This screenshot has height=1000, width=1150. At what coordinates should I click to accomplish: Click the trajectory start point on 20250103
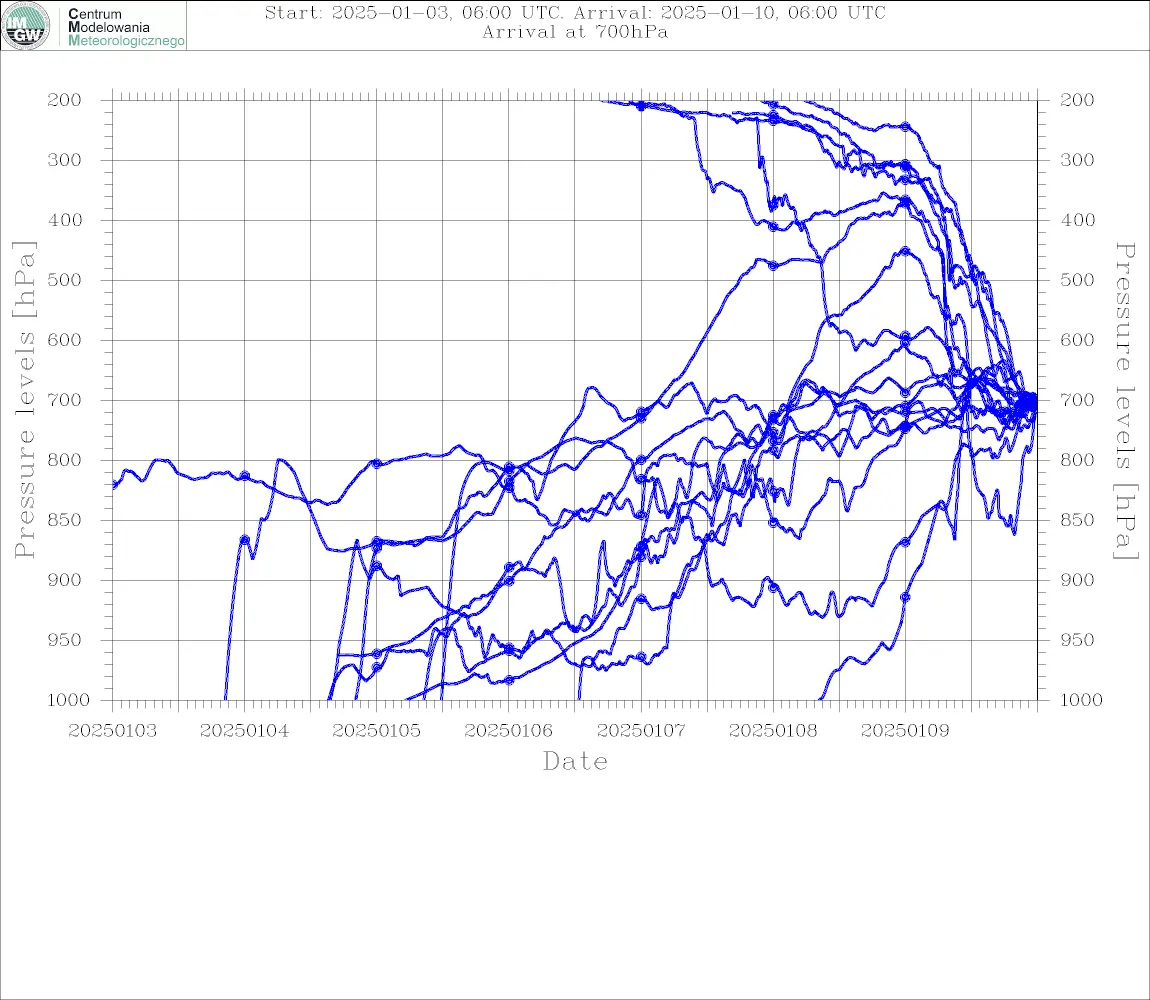pos(114,485)
